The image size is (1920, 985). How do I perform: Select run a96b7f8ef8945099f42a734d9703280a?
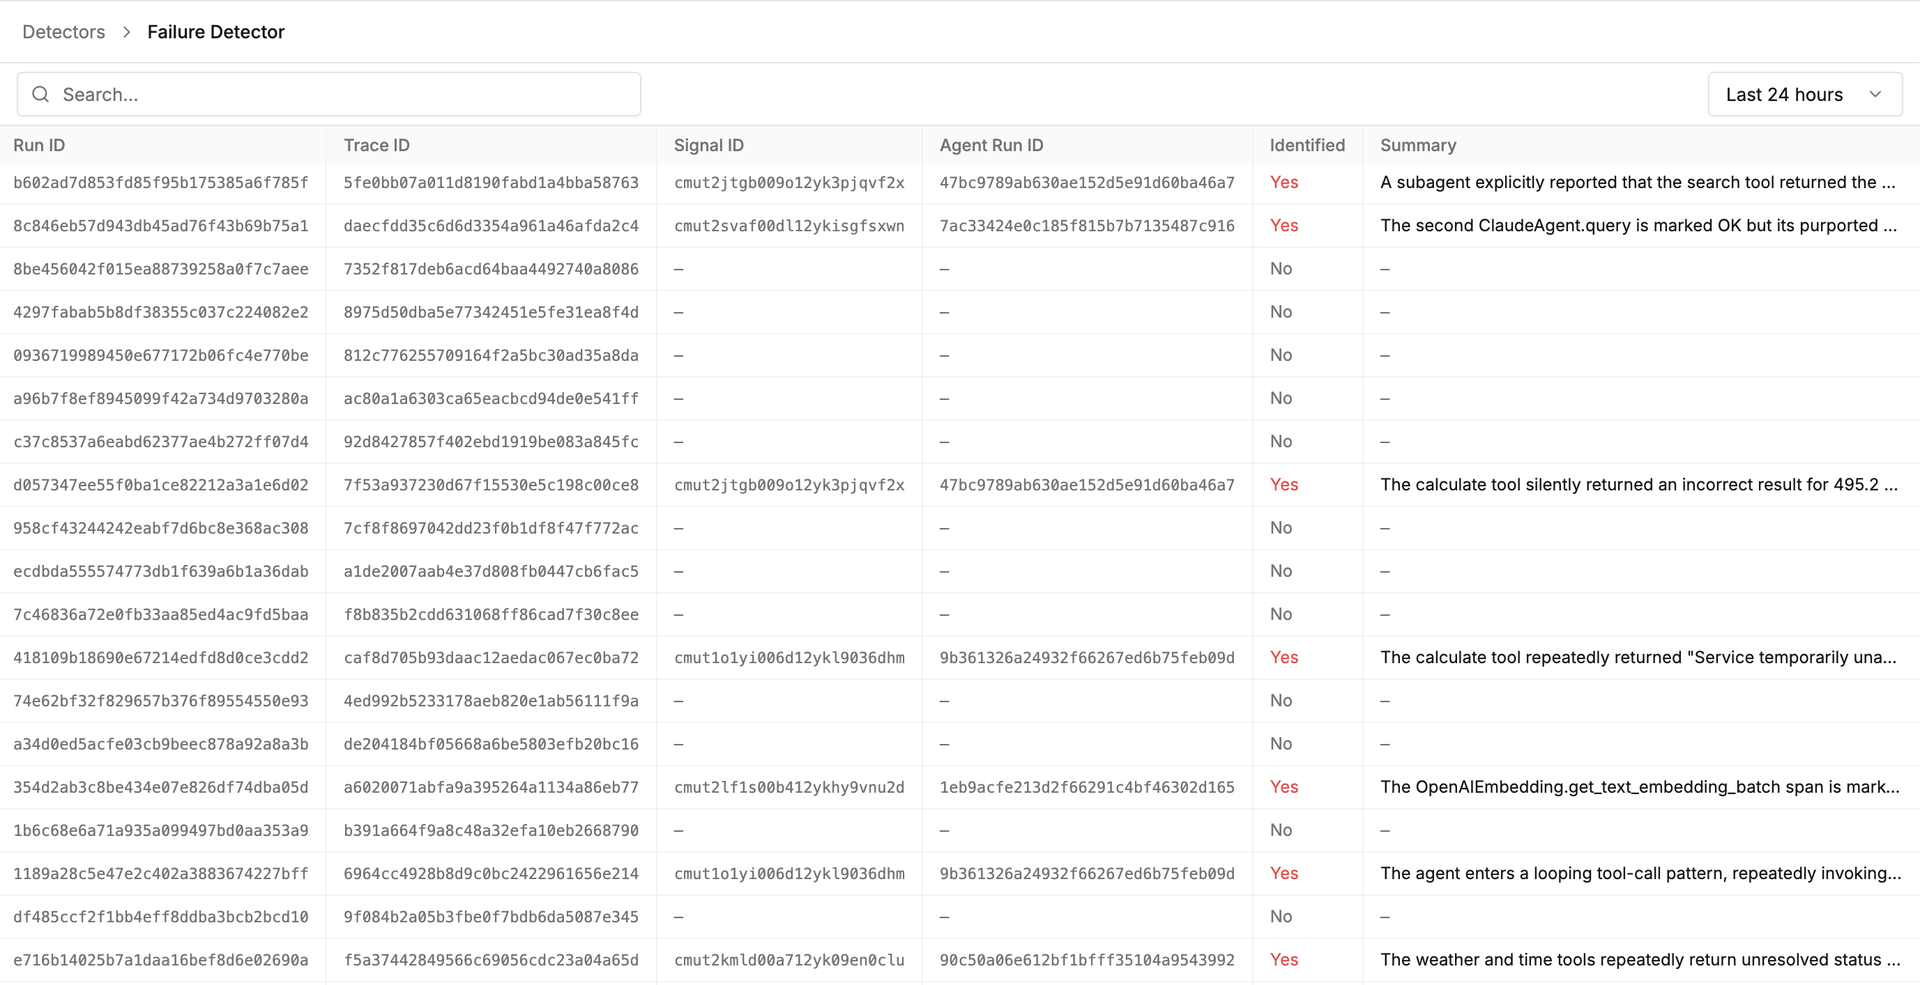pyautogui.click(x=161, y=398)
